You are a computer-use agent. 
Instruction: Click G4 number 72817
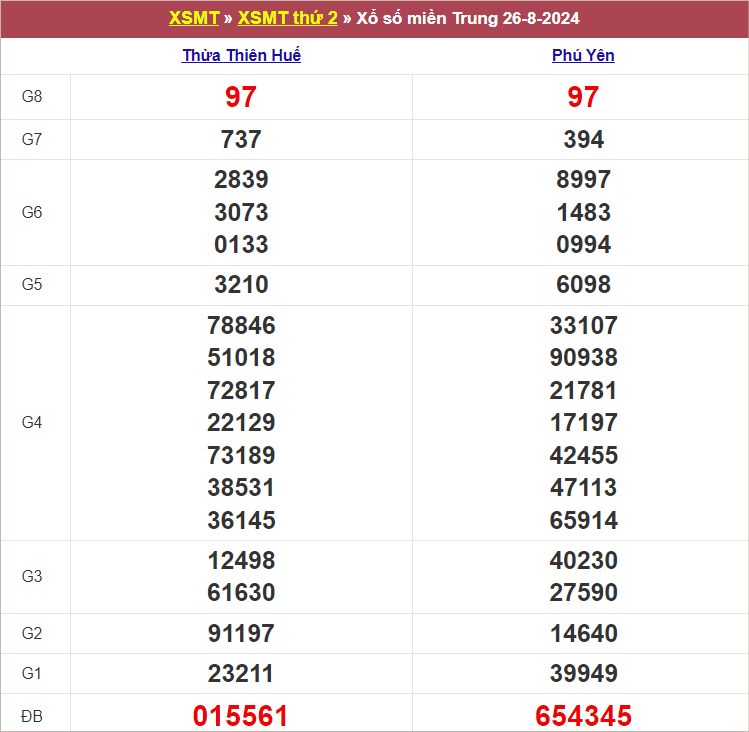coord(241,390)
